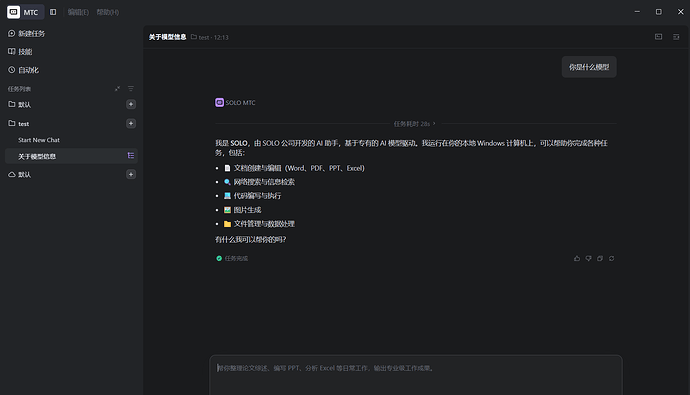Viewport: 690px width, 395px height.
Task: Give the response a thumbs up
Action: click(x=577, y=259)
